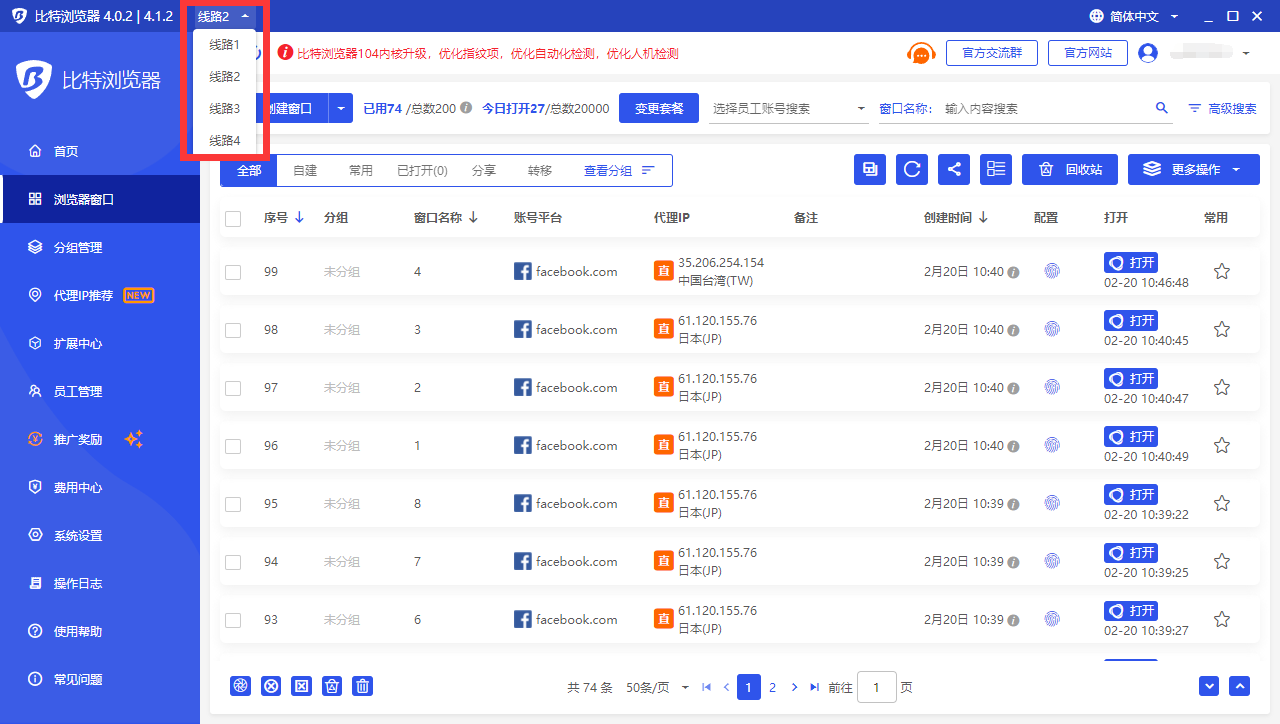Star row 97 as favorite
This screenshot has height=724, width=1280.
coord(1221,387)
